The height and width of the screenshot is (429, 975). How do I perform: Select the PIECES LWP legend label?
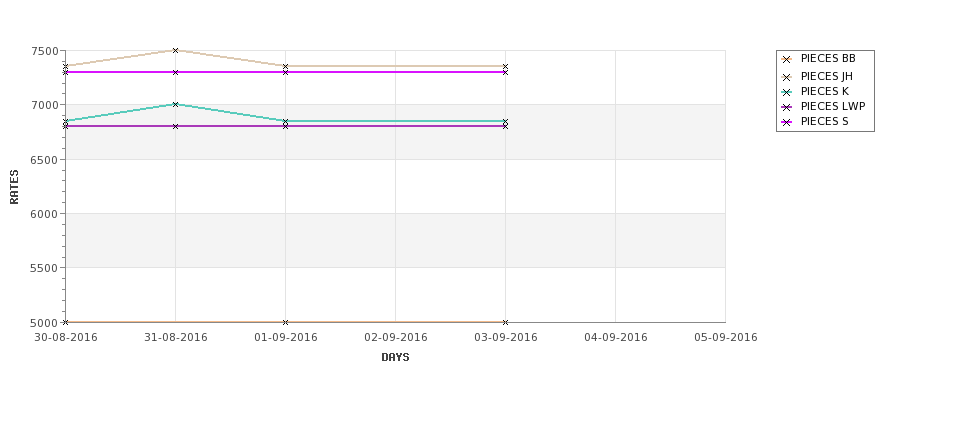[x=833, y=107]
